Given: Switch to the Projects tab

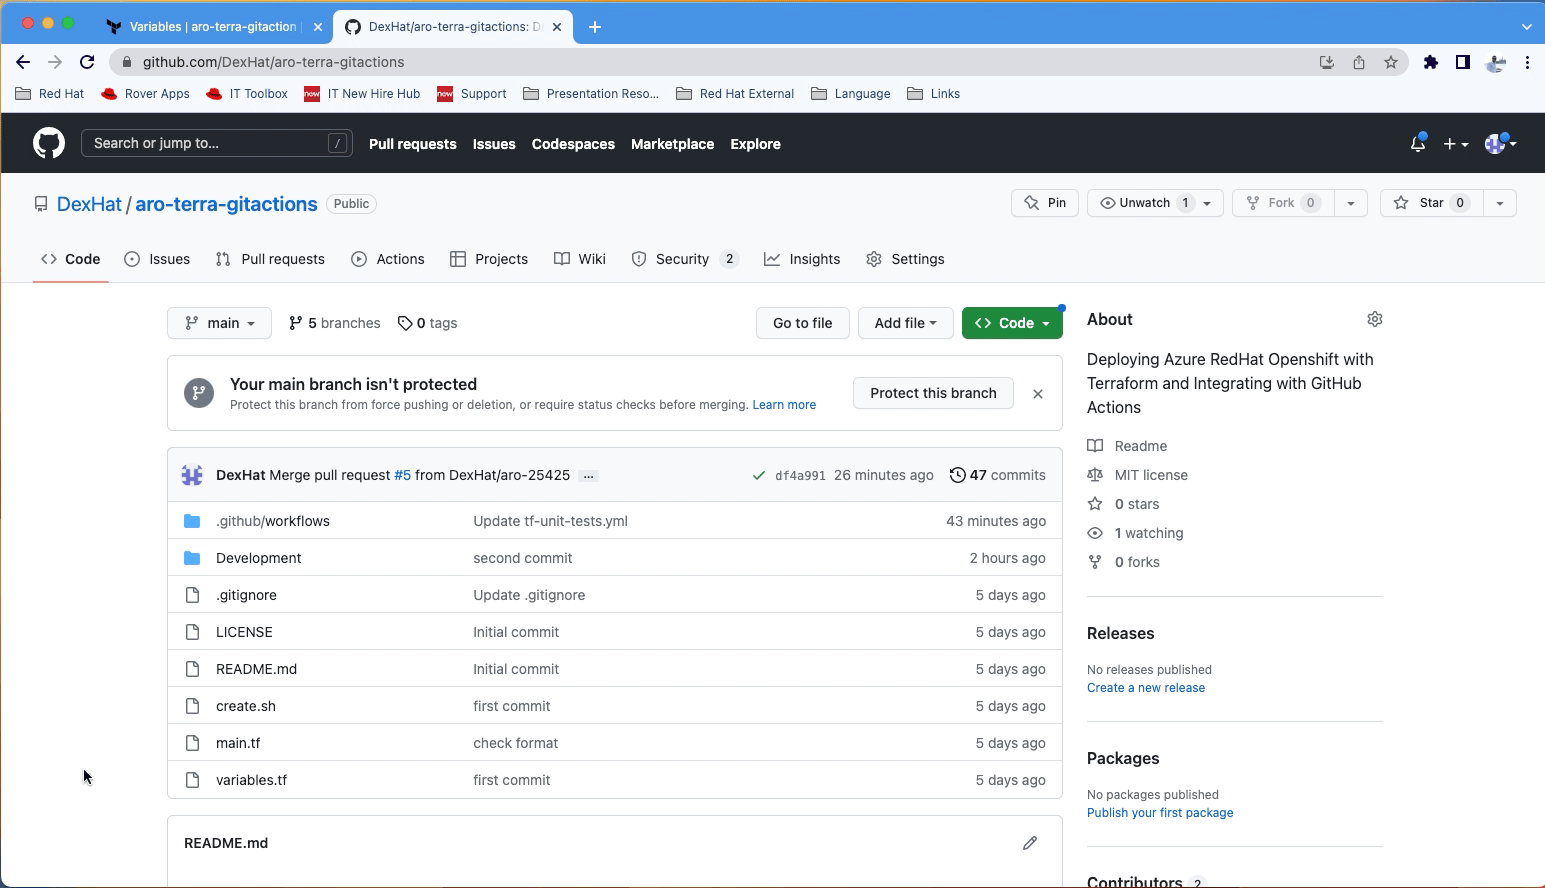Looking at the screenshot, I should coord(489,259).
